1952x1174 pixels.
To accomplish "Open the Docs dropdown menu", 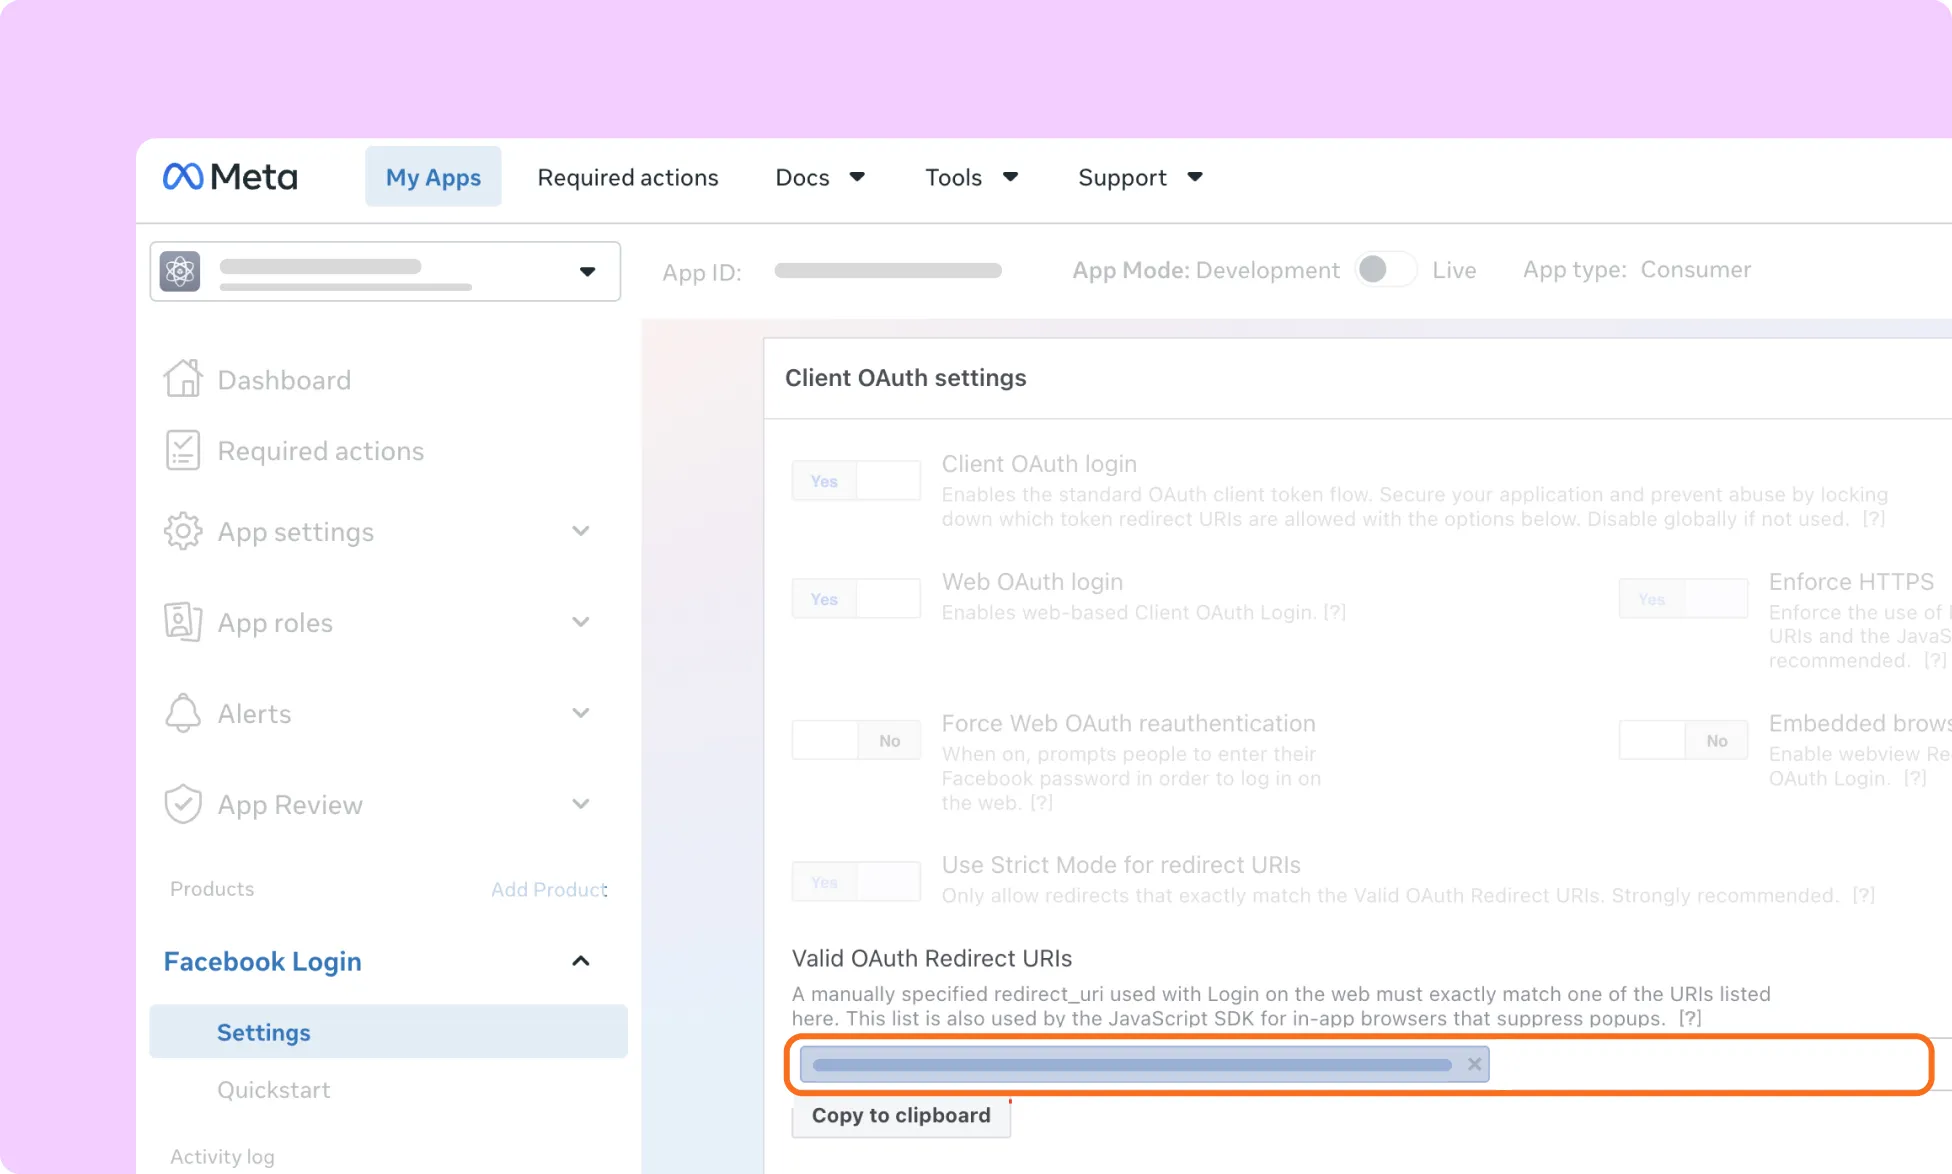I will [820, 177].
